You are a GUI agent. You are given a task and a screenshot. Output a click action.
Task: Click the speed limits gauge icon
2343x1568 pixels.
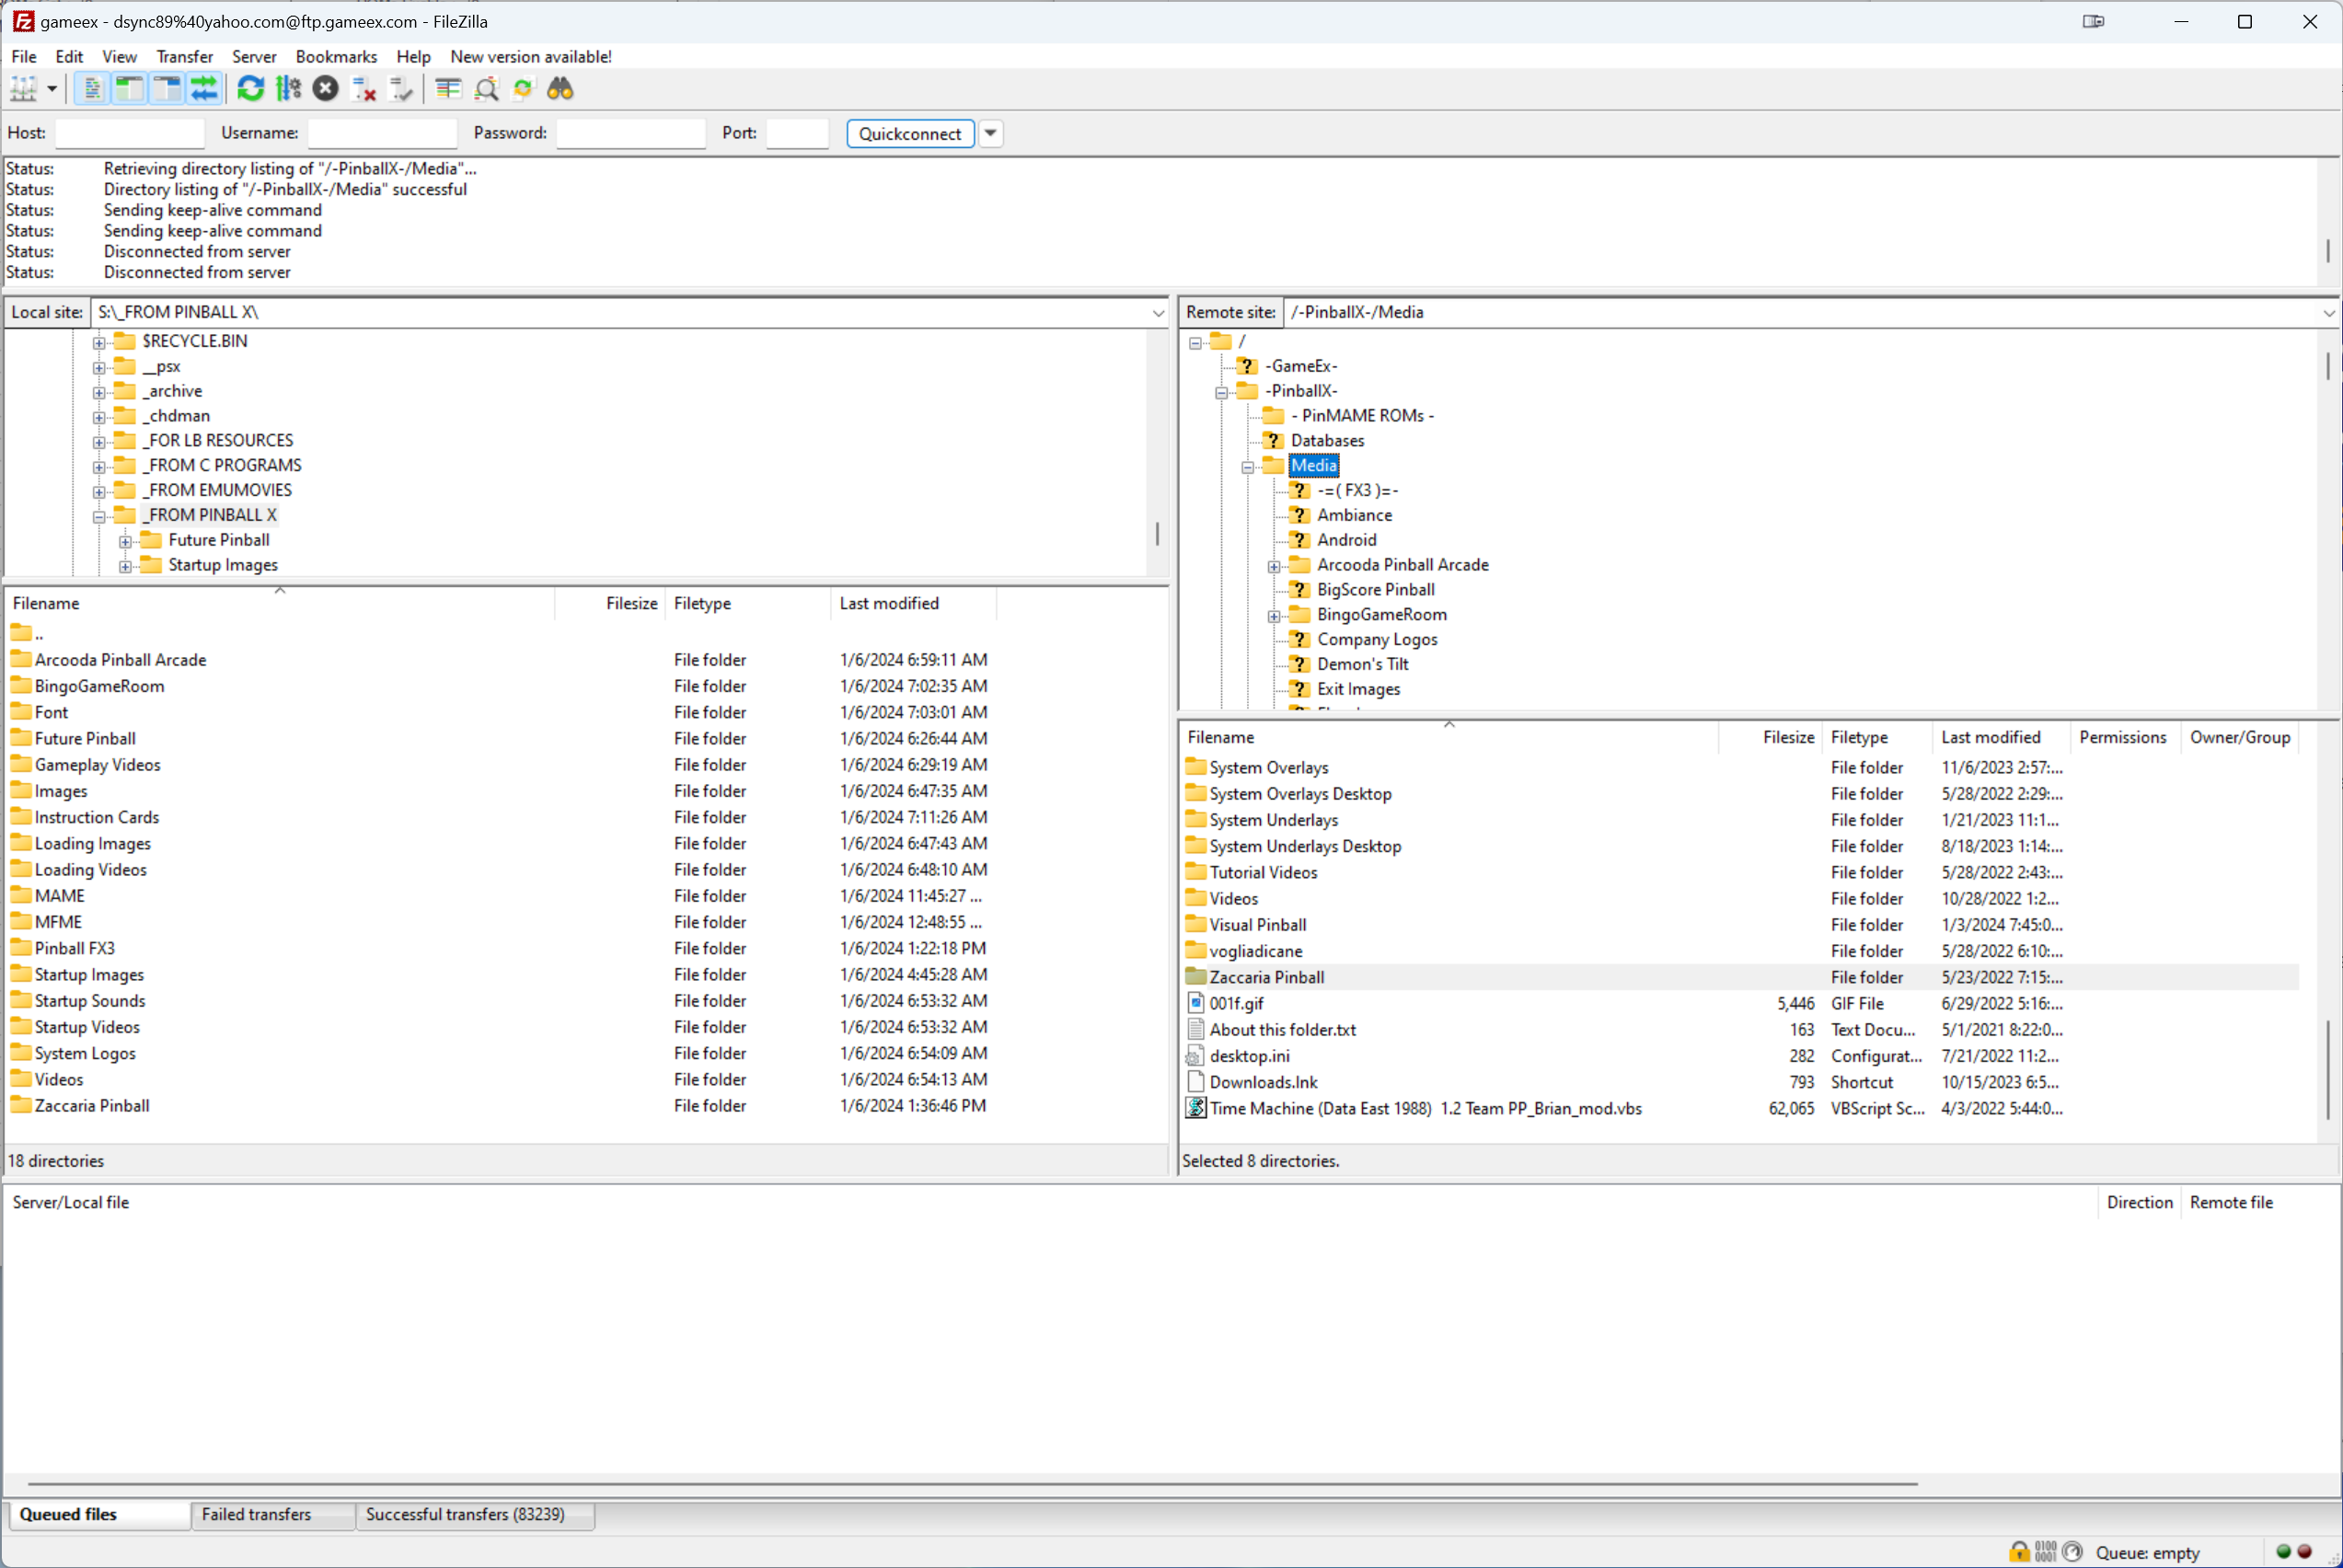click(2072, 1552)
